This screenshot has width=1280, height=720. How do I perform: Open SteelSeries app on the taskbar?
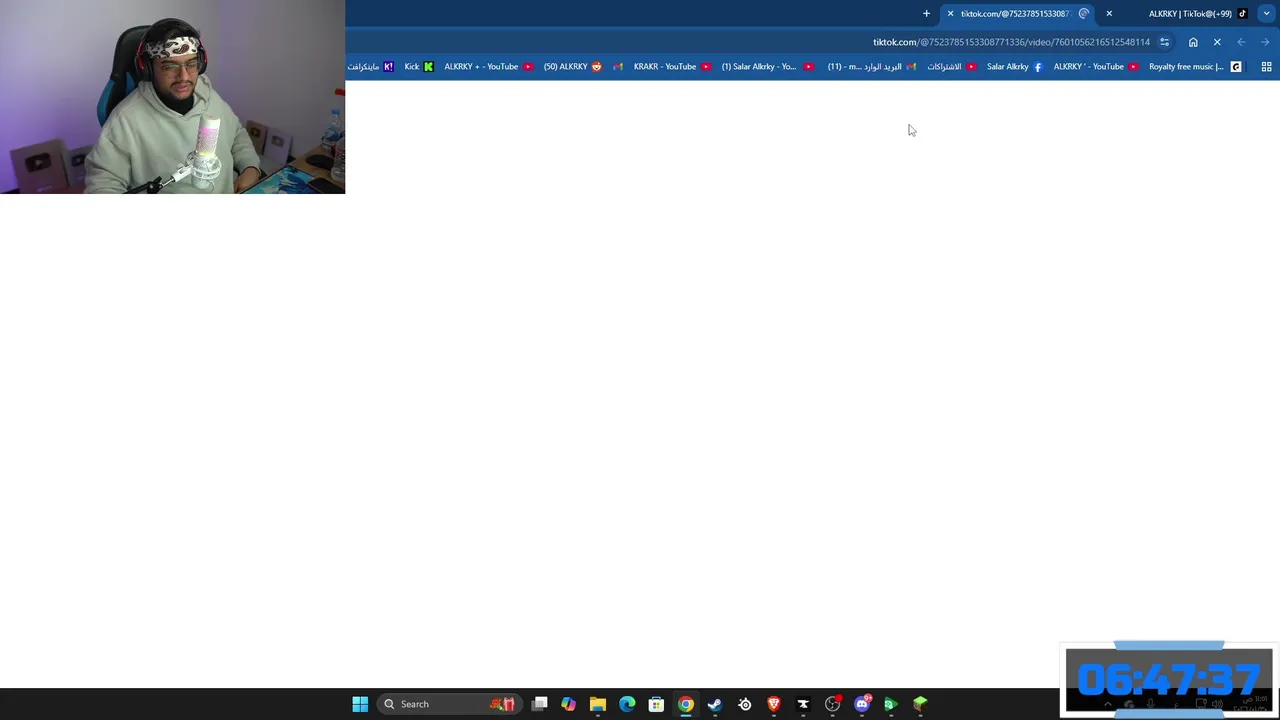click(x=745, y=704)
